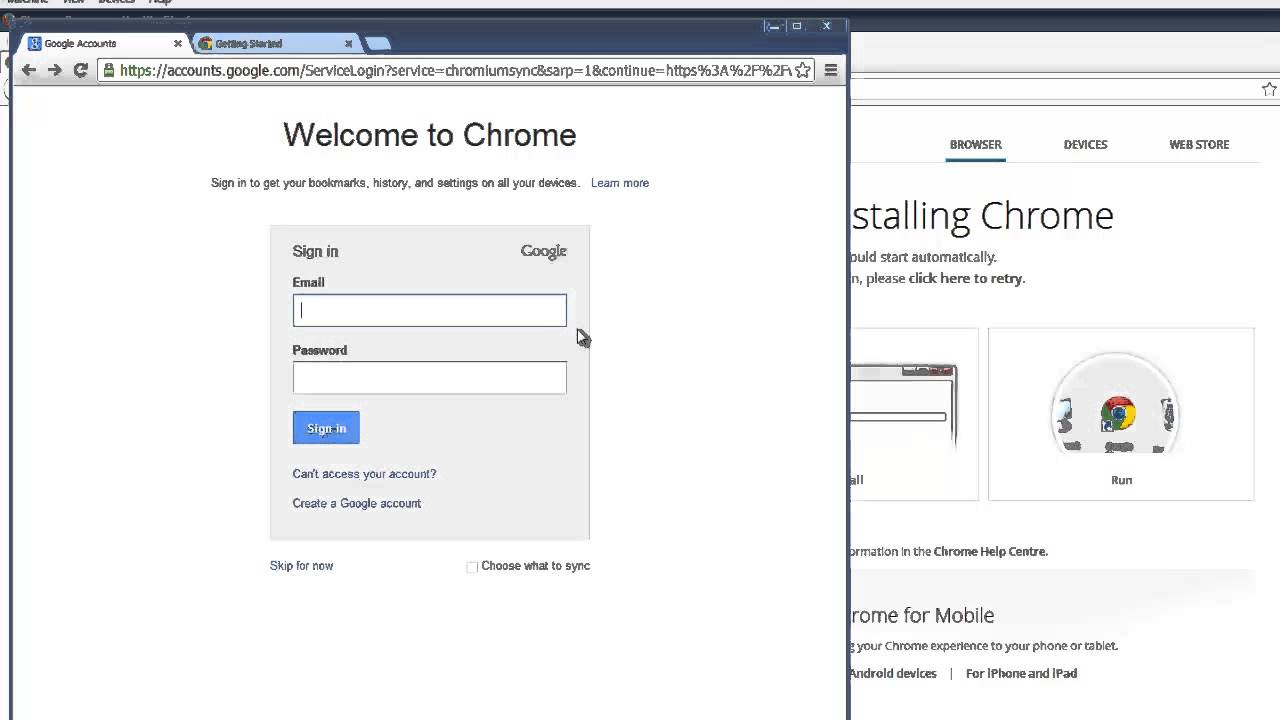The image size is (1280, 720).
Task: Click the green padlock security icon
Action: [109, 71]
